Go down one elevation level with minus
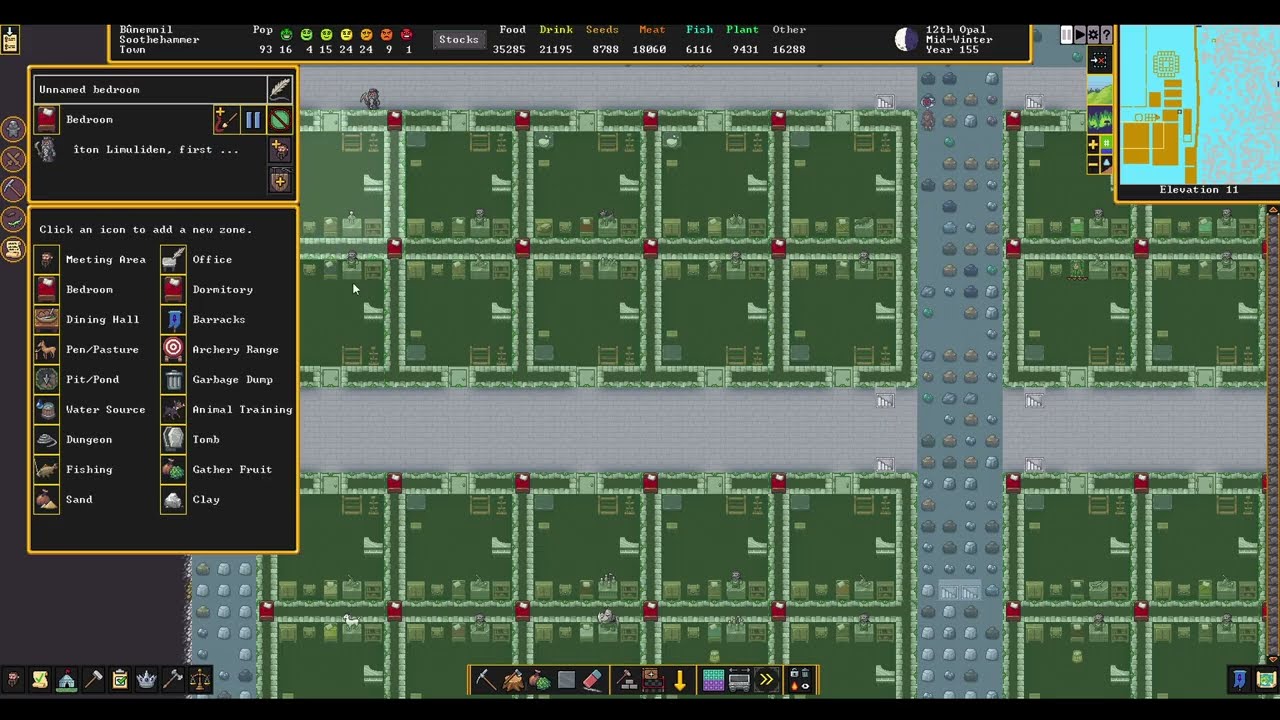 pyautogui.click(x=1093, y=163)
